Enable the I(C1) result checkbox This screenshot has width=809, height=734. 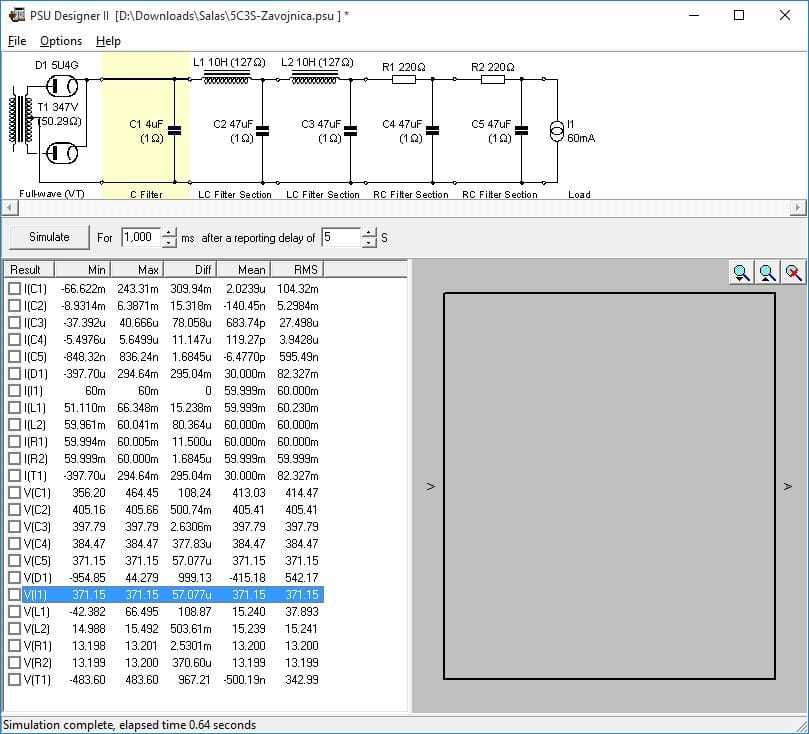click(x=14, y=289)
